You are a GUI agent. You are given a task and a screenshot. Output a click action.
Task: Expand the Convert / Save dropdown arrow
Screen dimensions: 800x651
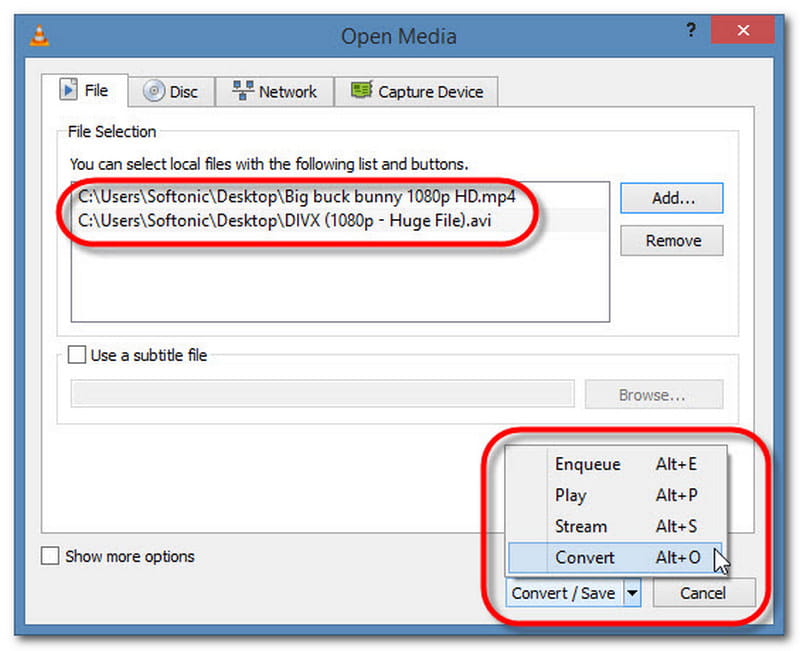[632, 593]
